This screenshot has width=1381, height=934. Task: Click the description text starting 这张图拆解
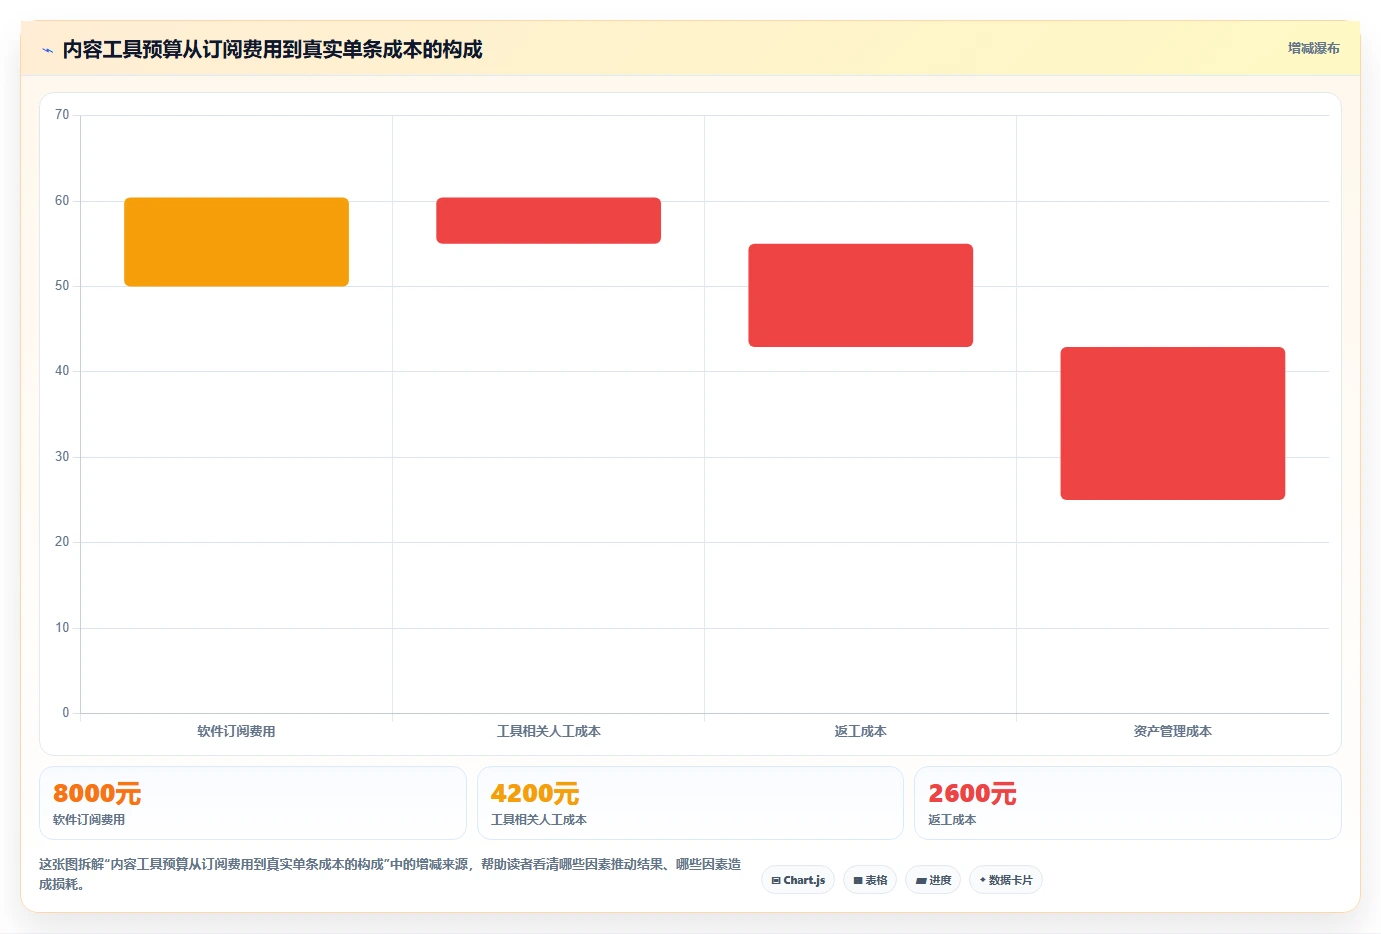click(390, 874)
